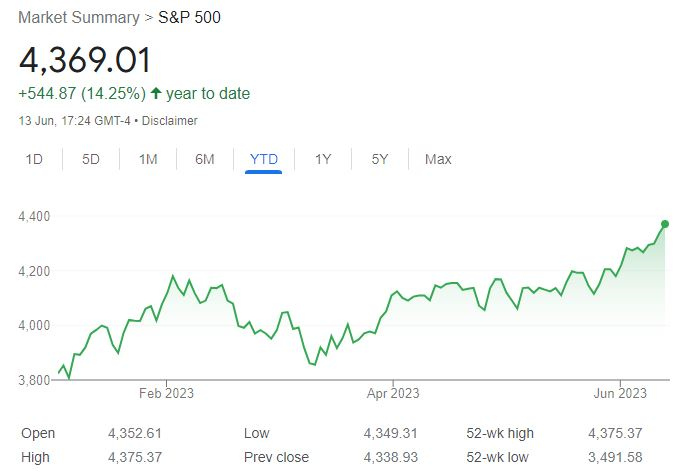690x475 pixels.
Task: Select the 1M time range
Action: click(148, 159)
